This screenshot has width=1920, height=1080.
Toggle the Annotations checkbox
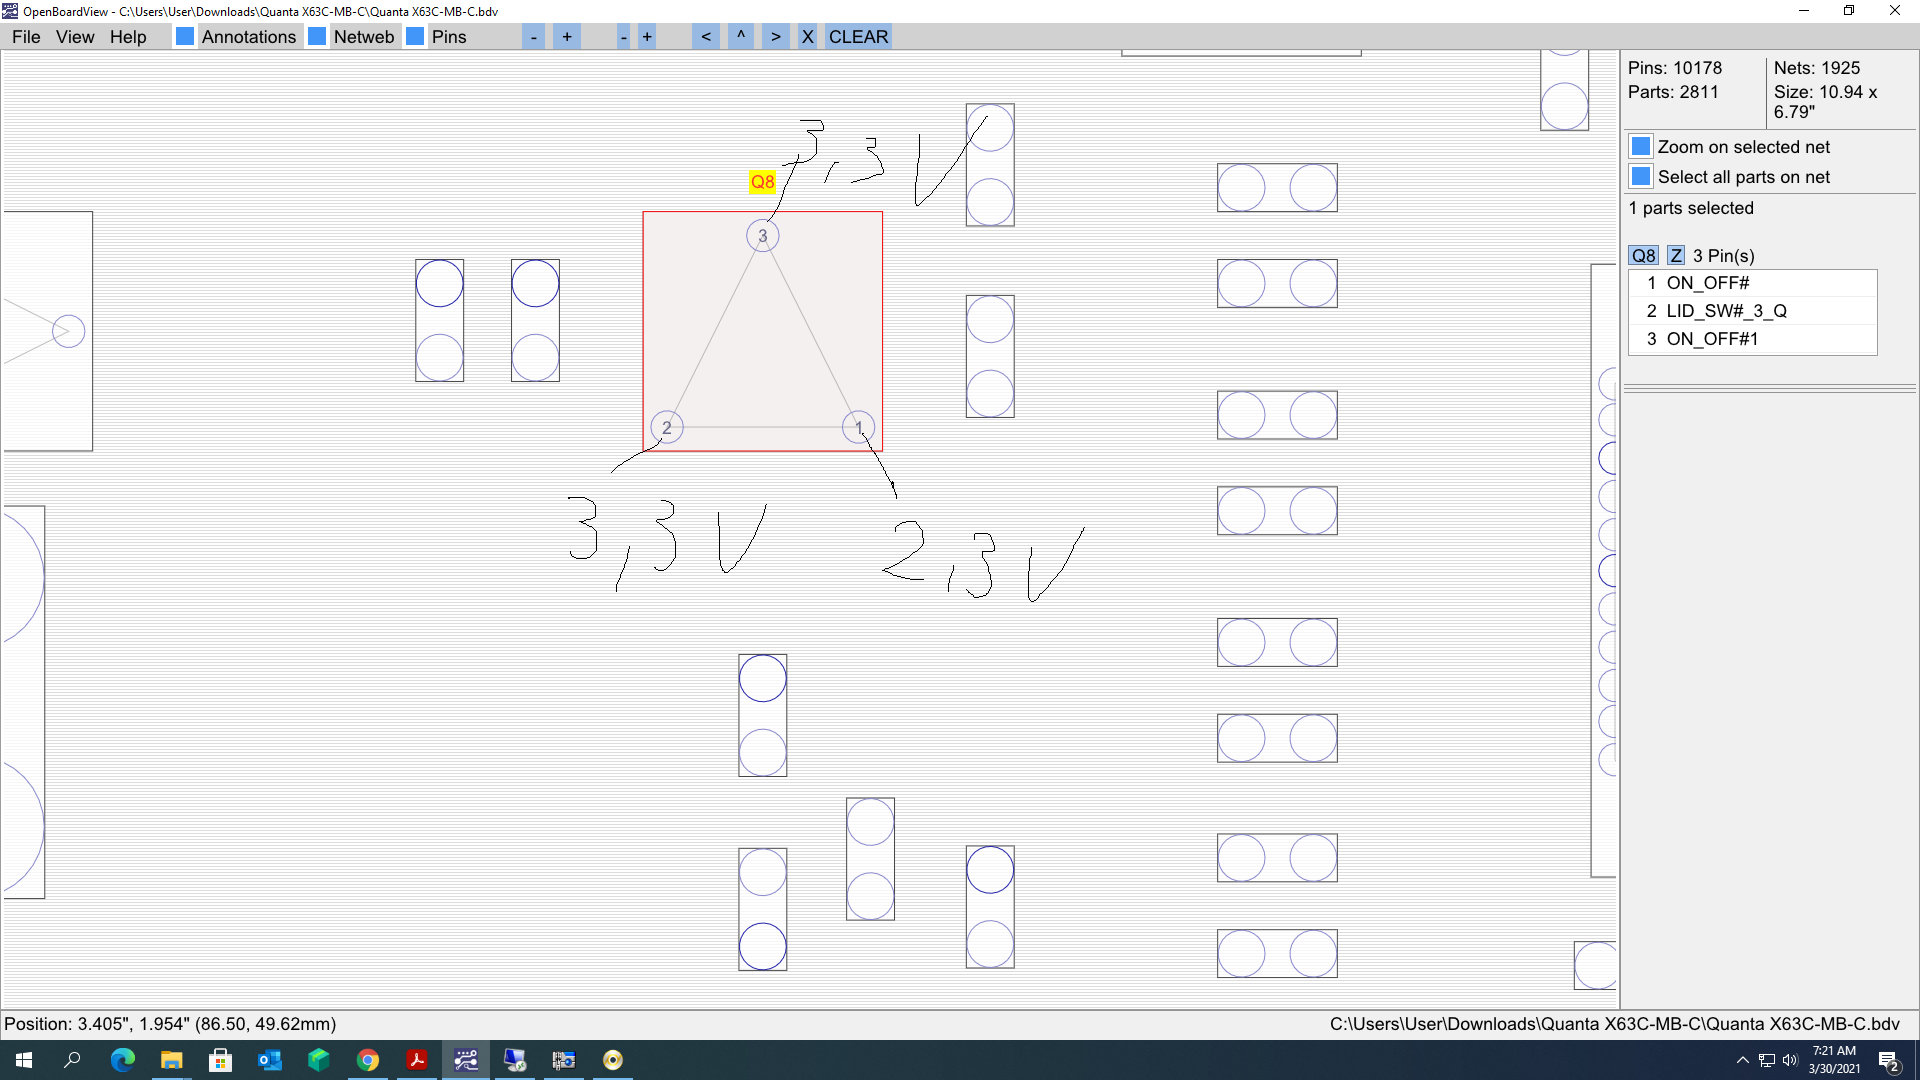(x=185, y=37)
